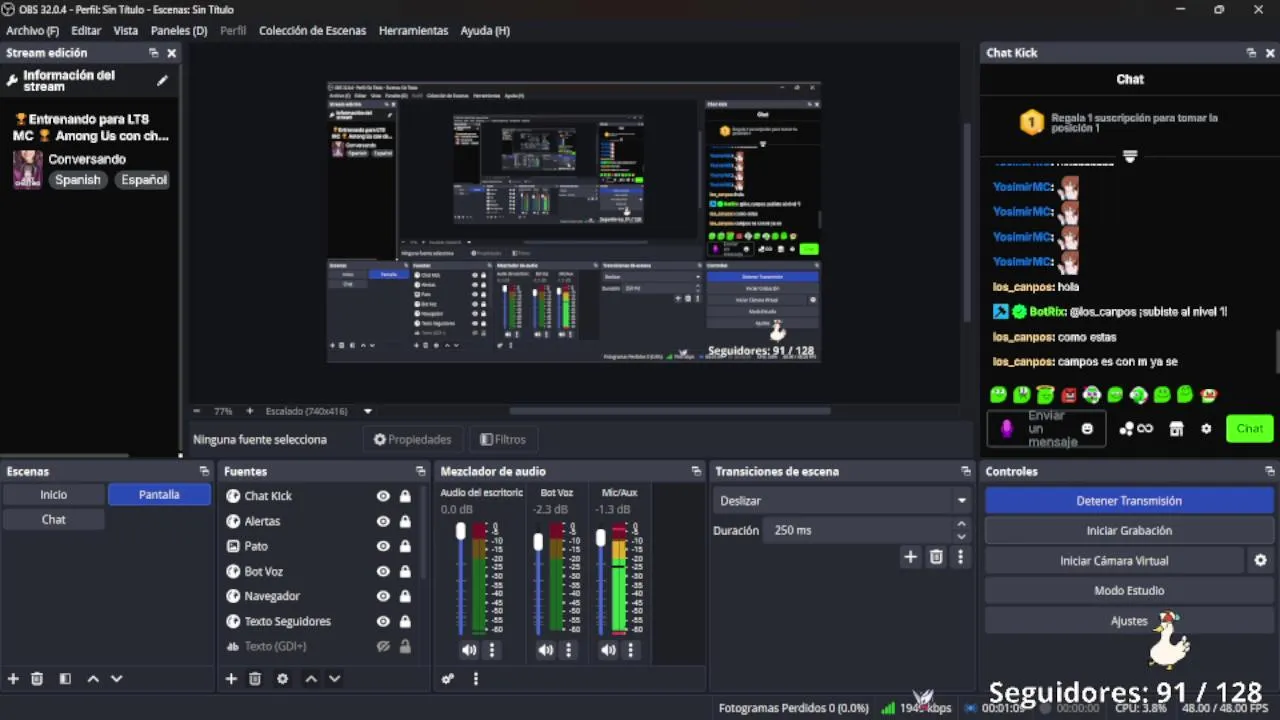Open the Paneles menu
This screenshot has height=720, width=1280.
[x=179, y=30]
